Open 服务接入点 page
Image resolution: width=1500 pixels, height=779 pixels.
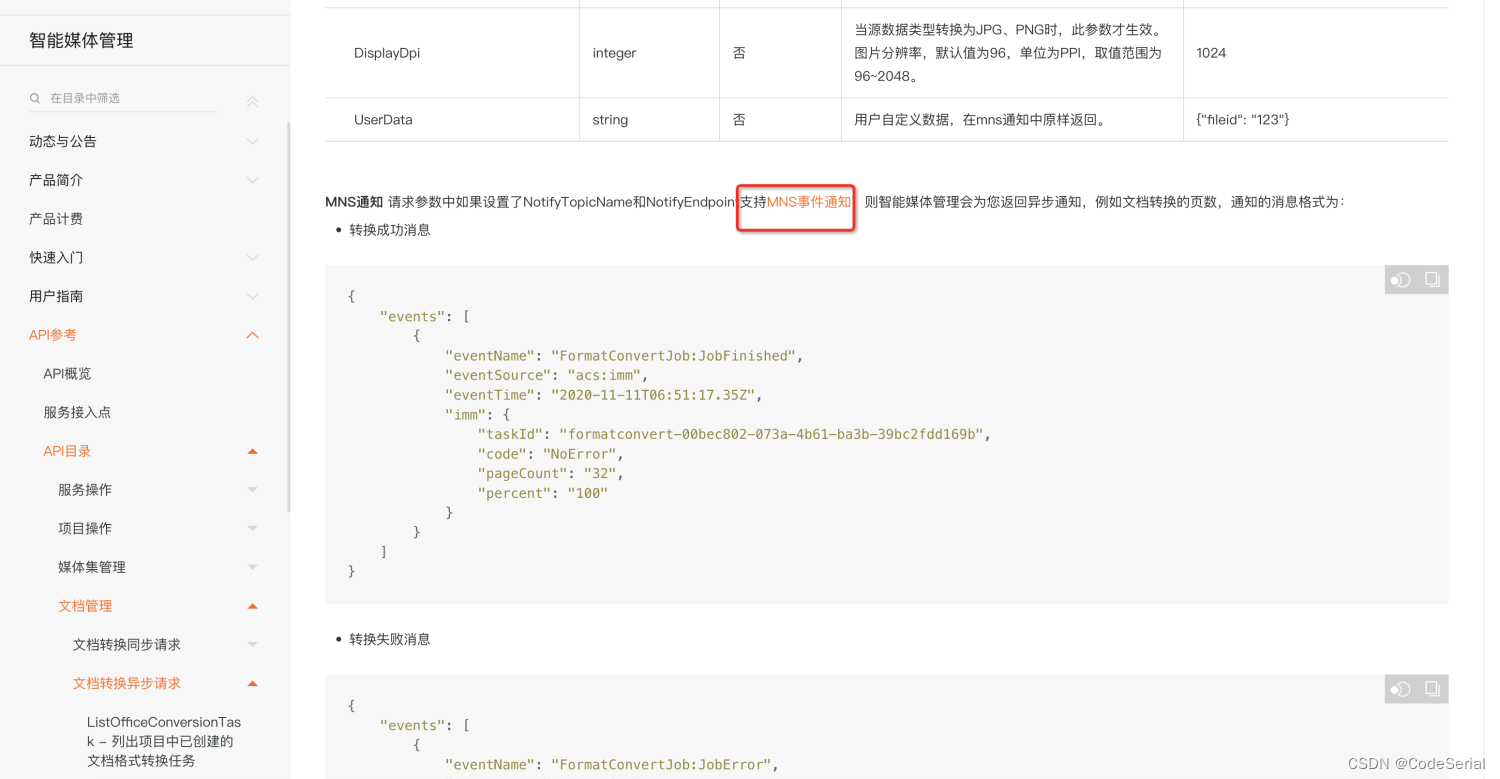[x=77, y=412]
